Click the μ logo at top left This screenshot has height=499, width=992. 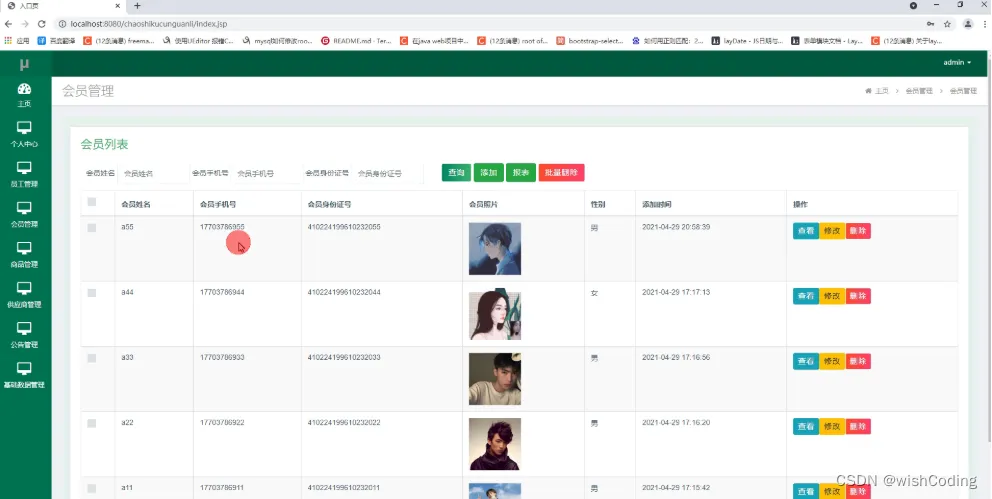[x=24, y=64]
